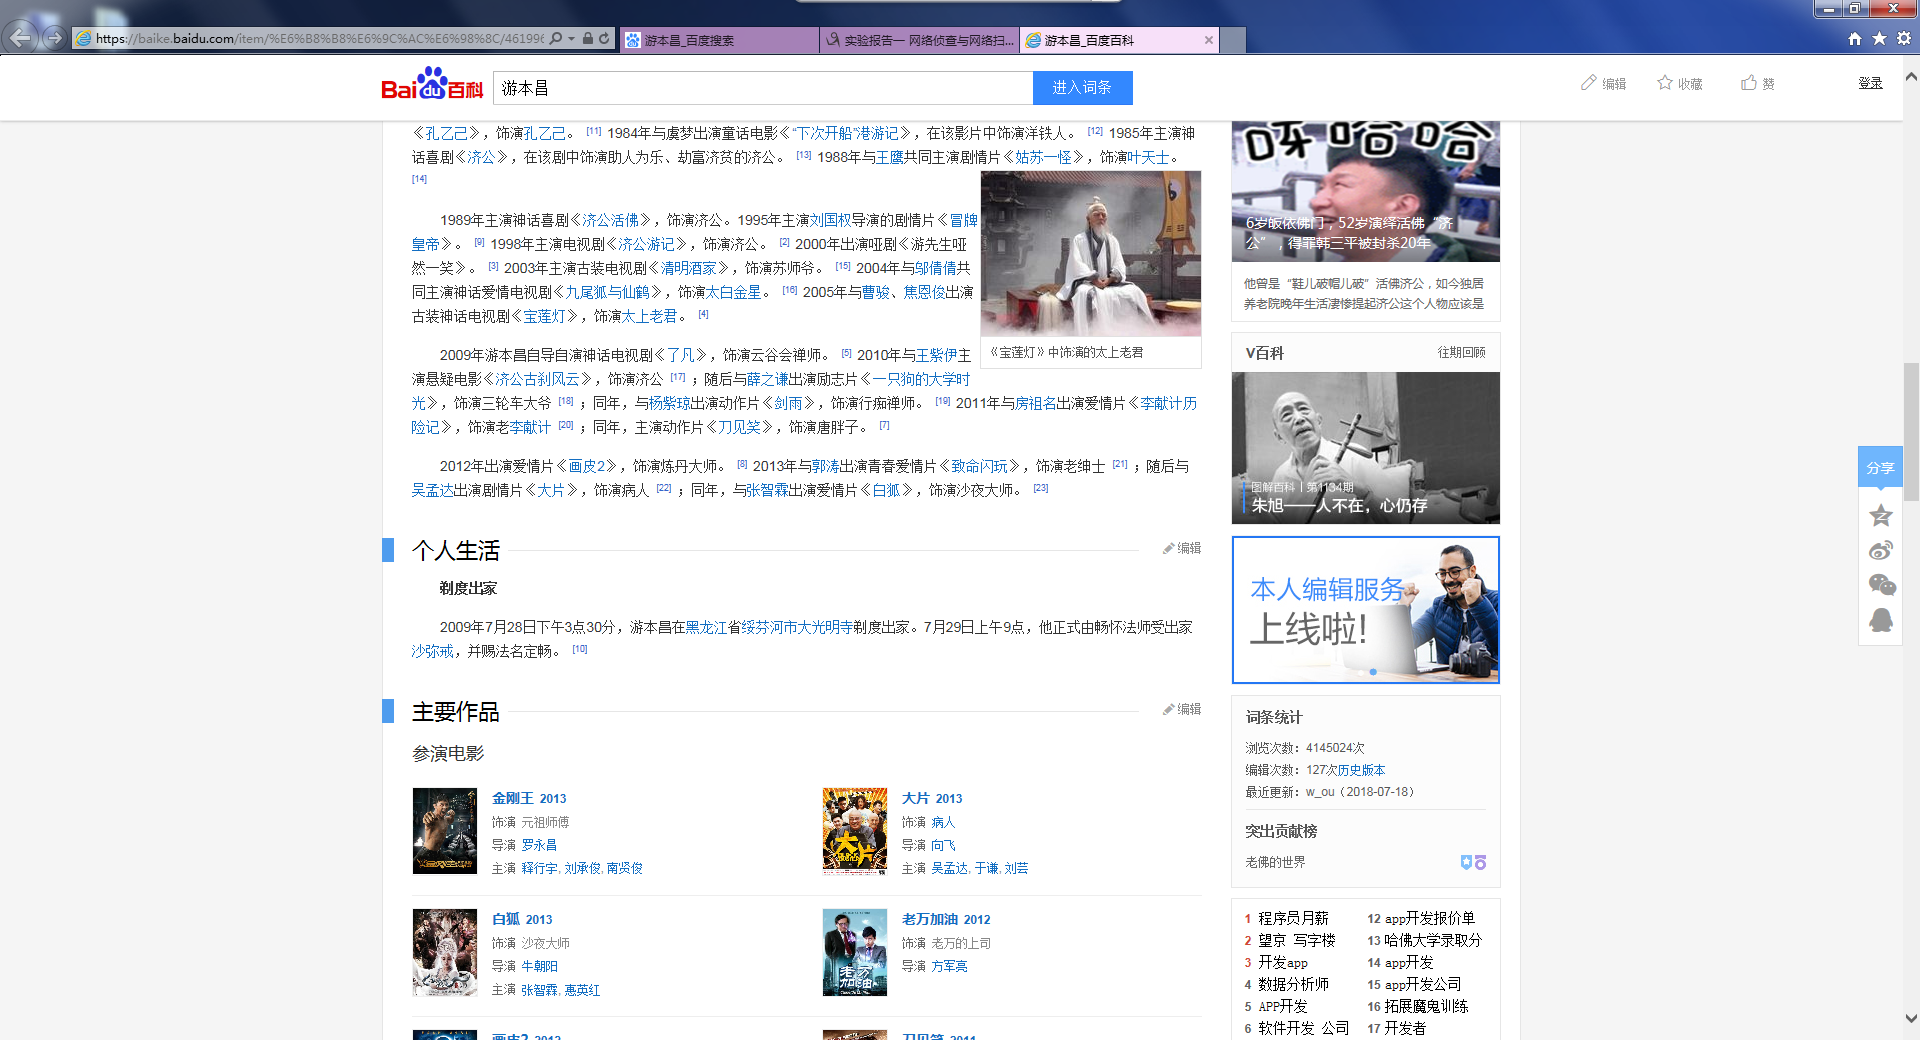Open the 太上老君 photo thumbnail
Image resolution: width=1920 pixels, height=1040 pixels.
point(1091,254)
